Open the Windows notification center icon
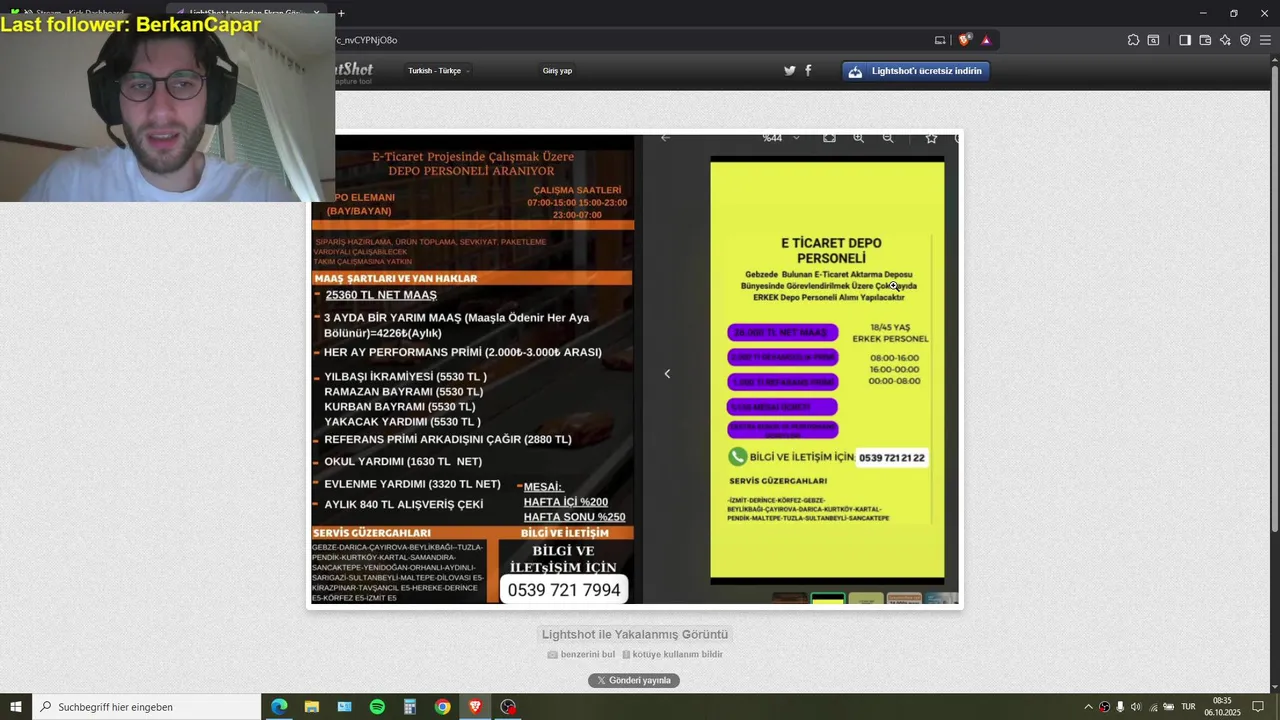The image size is (1280, 720). pyautogui.click(x=1258, y=707)
